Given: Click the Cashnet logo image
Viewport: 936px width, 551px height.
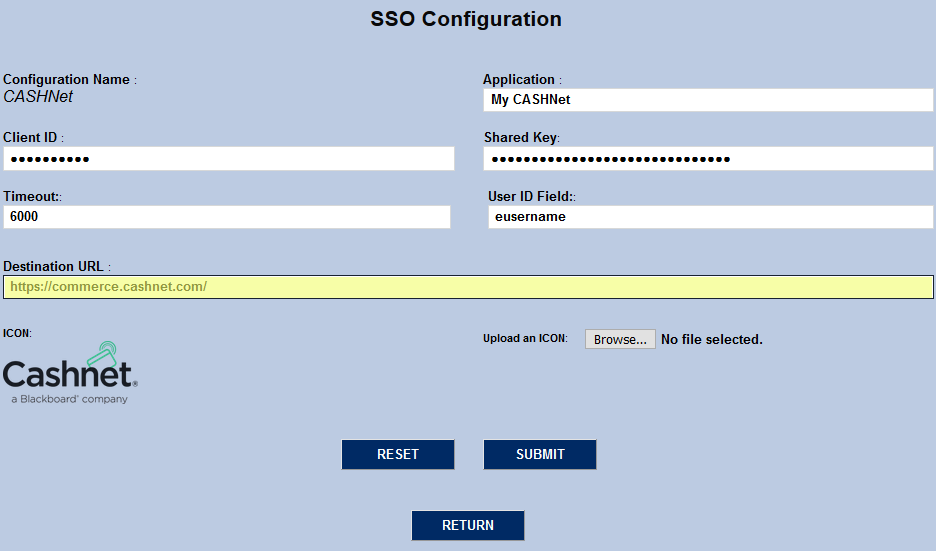Looking at the screenshot, I should 70,373.
